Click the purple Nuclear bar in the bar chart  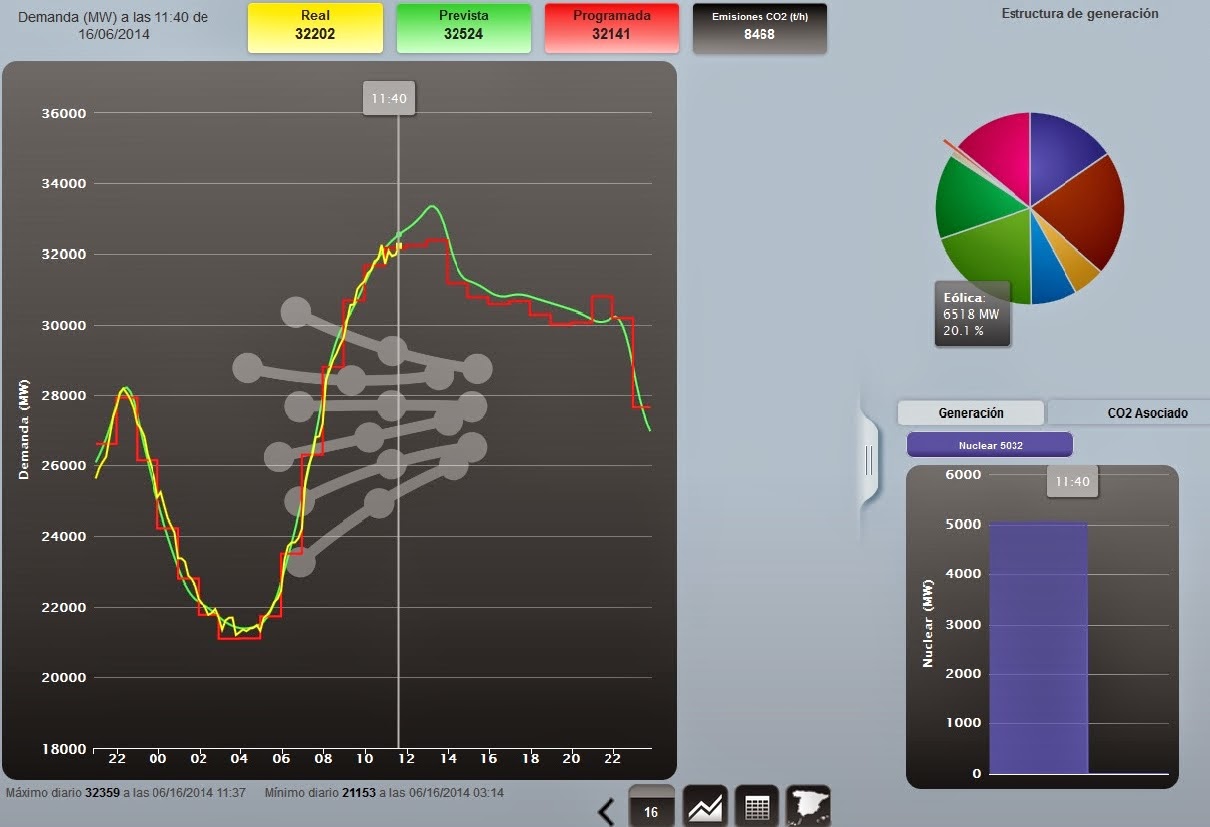[x=1038, y=647]
